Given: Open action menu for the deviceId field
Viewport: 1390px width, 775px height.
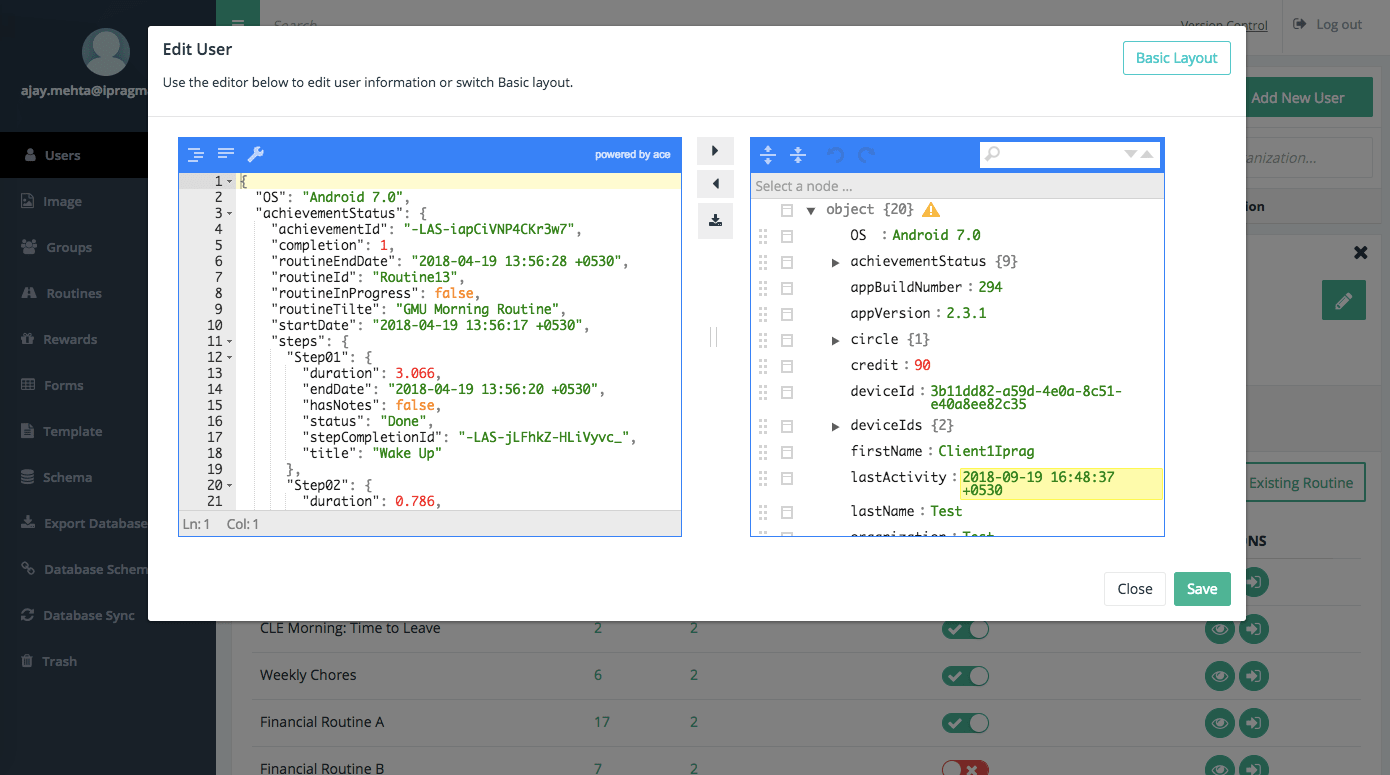Looking at the screenshot, I should pos(787,392).
